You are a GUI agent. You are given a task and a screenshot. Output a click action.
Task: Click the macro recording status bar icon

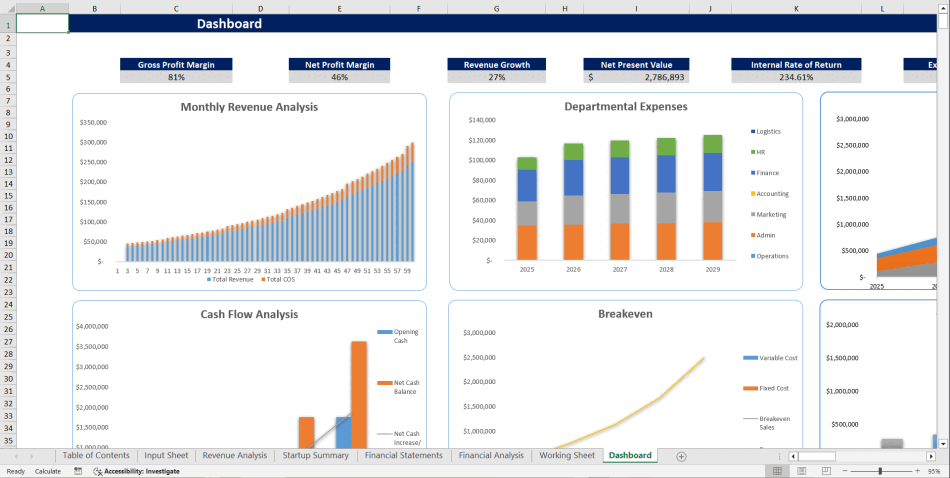coord(78,471)
